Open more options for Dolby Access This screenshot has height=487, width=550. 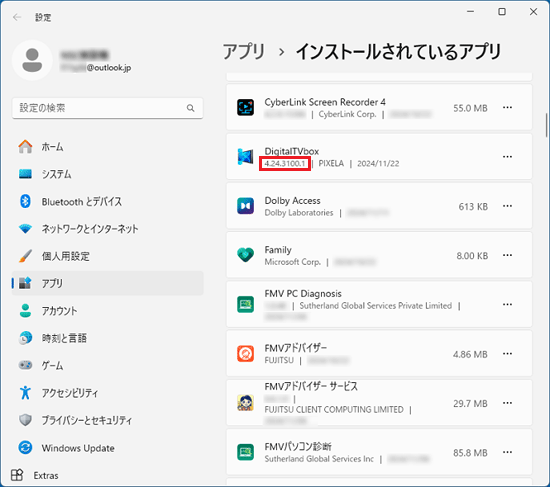(507, 206)
